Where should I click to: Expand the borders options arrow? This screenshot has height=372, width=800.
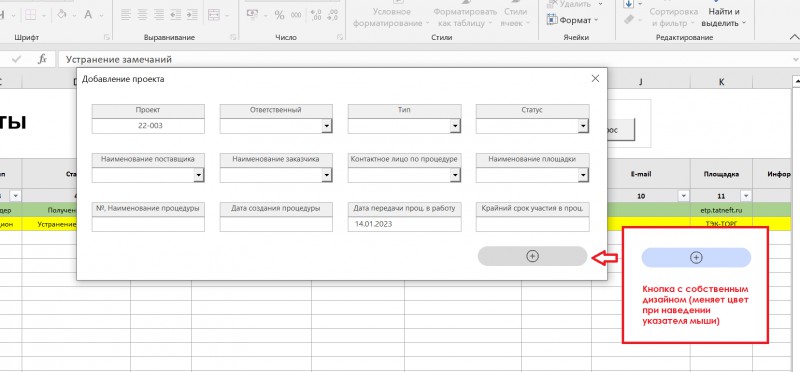point(43,15)
